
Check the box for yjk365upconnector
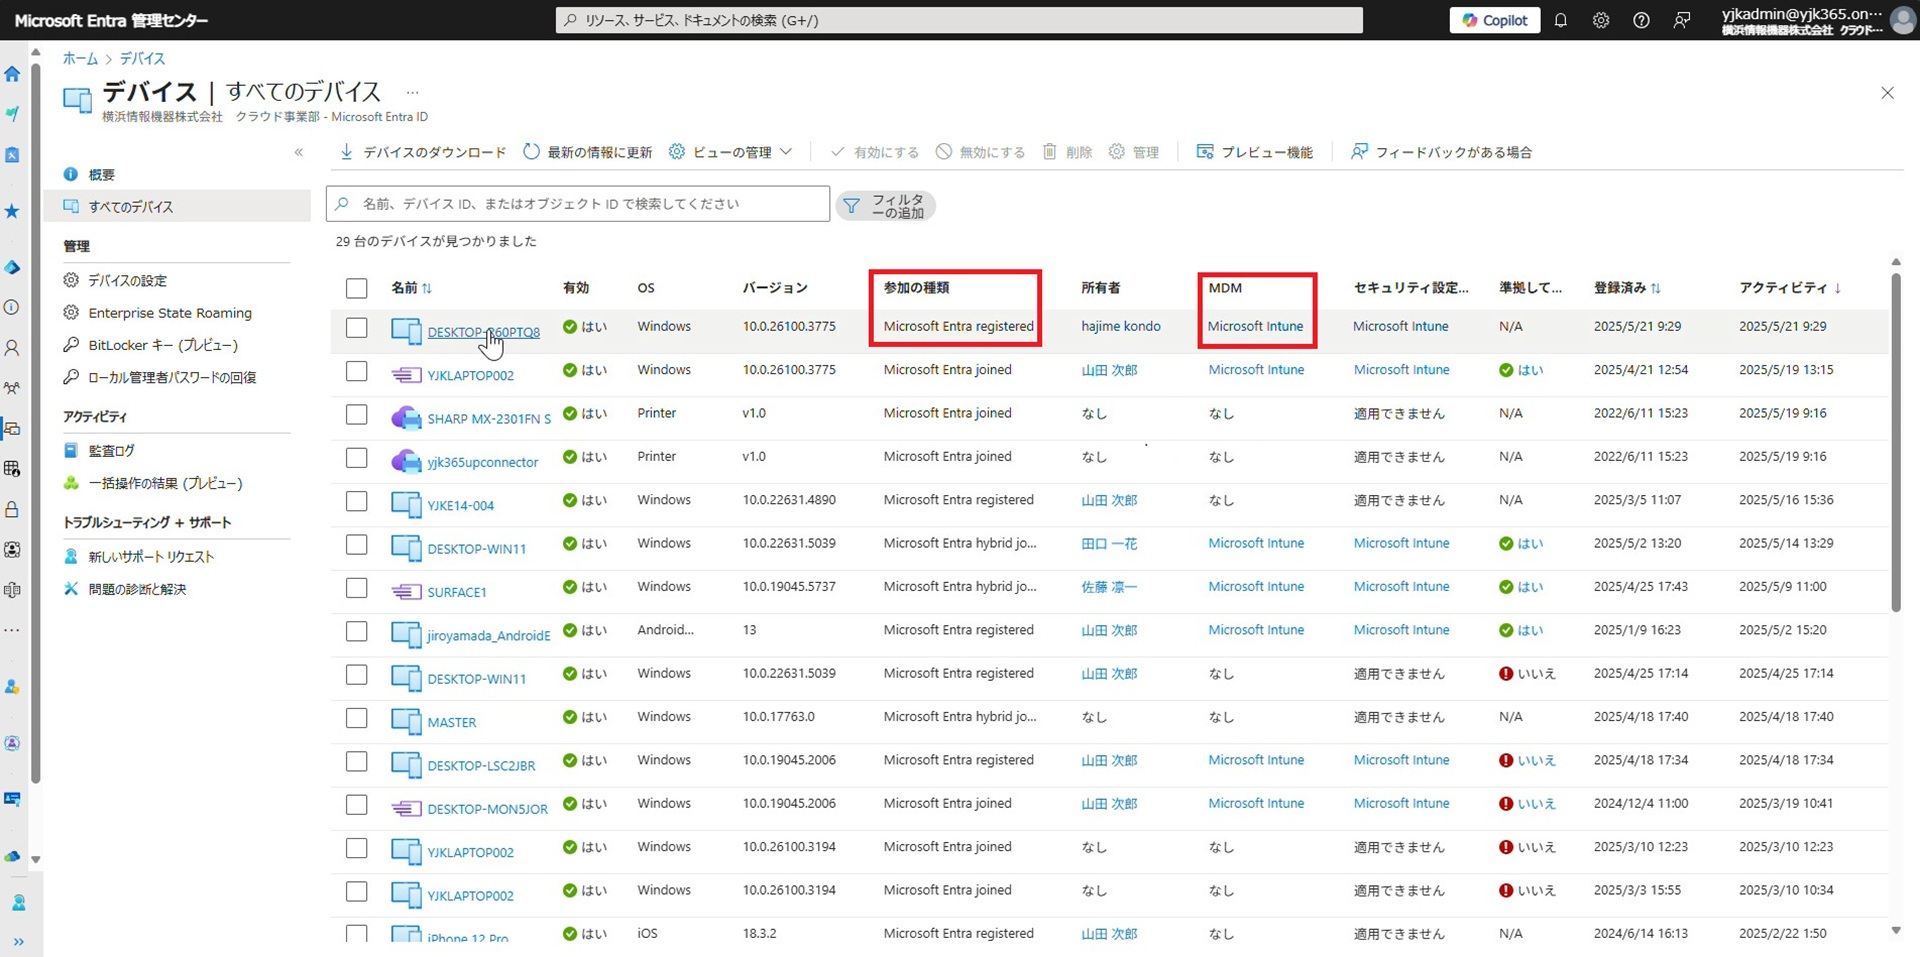pos(357,458)
